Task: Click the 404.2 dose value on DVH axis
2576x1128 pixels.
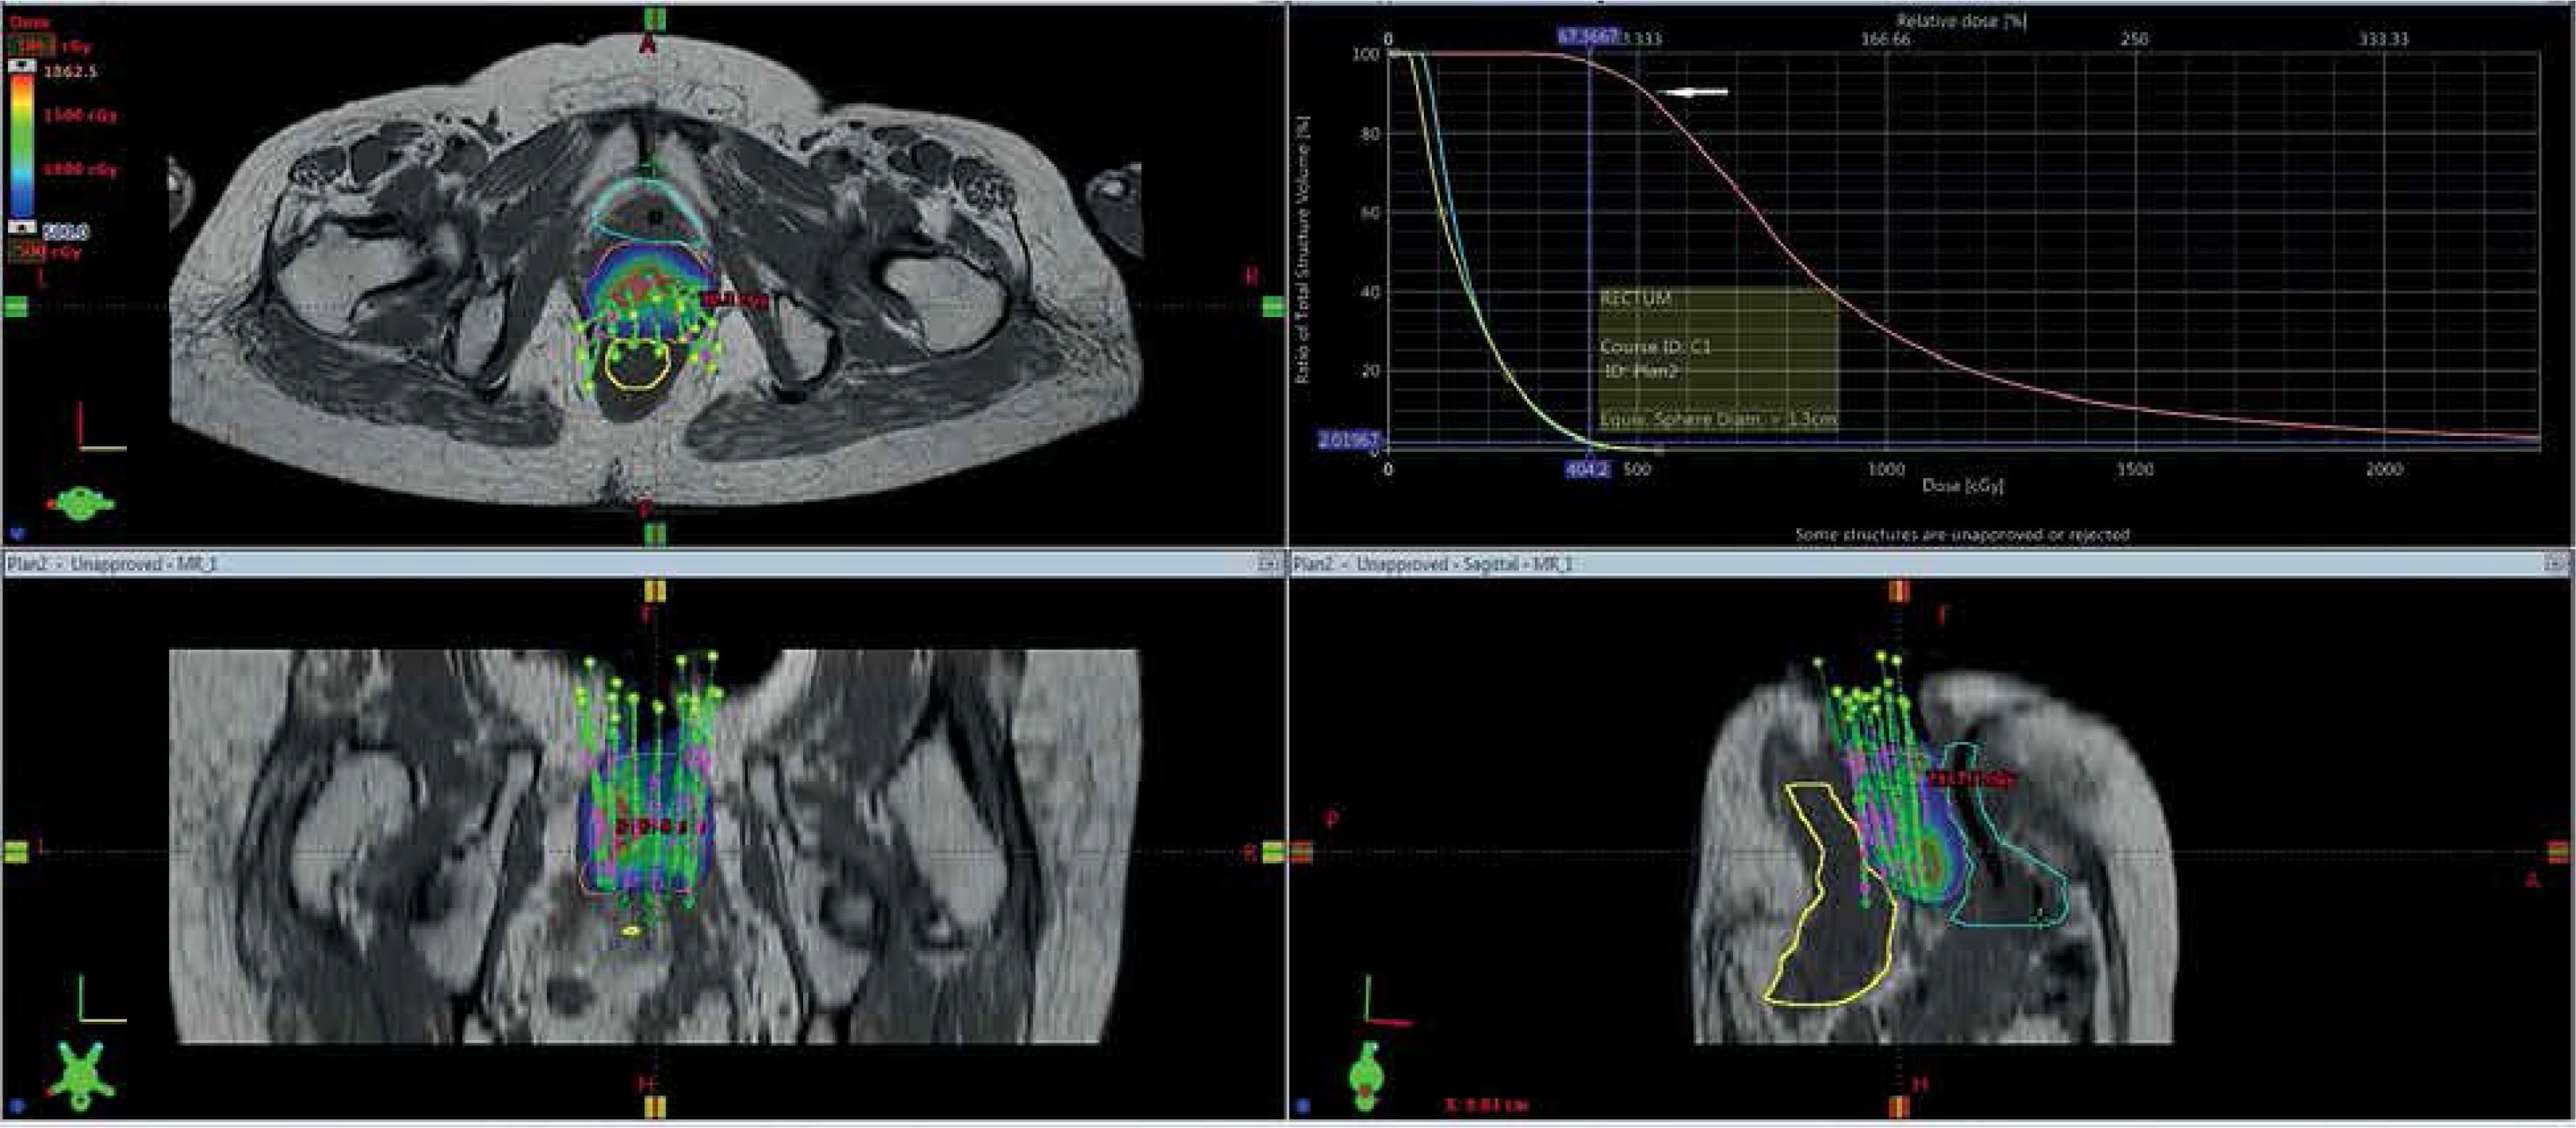Action: [x=1588, y=469]
